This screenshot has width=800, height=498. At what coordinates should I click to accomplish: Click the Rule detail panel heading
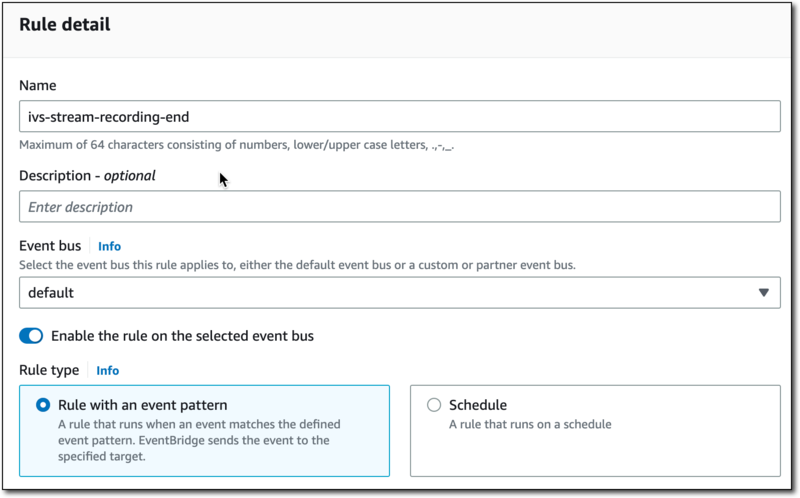64,25
